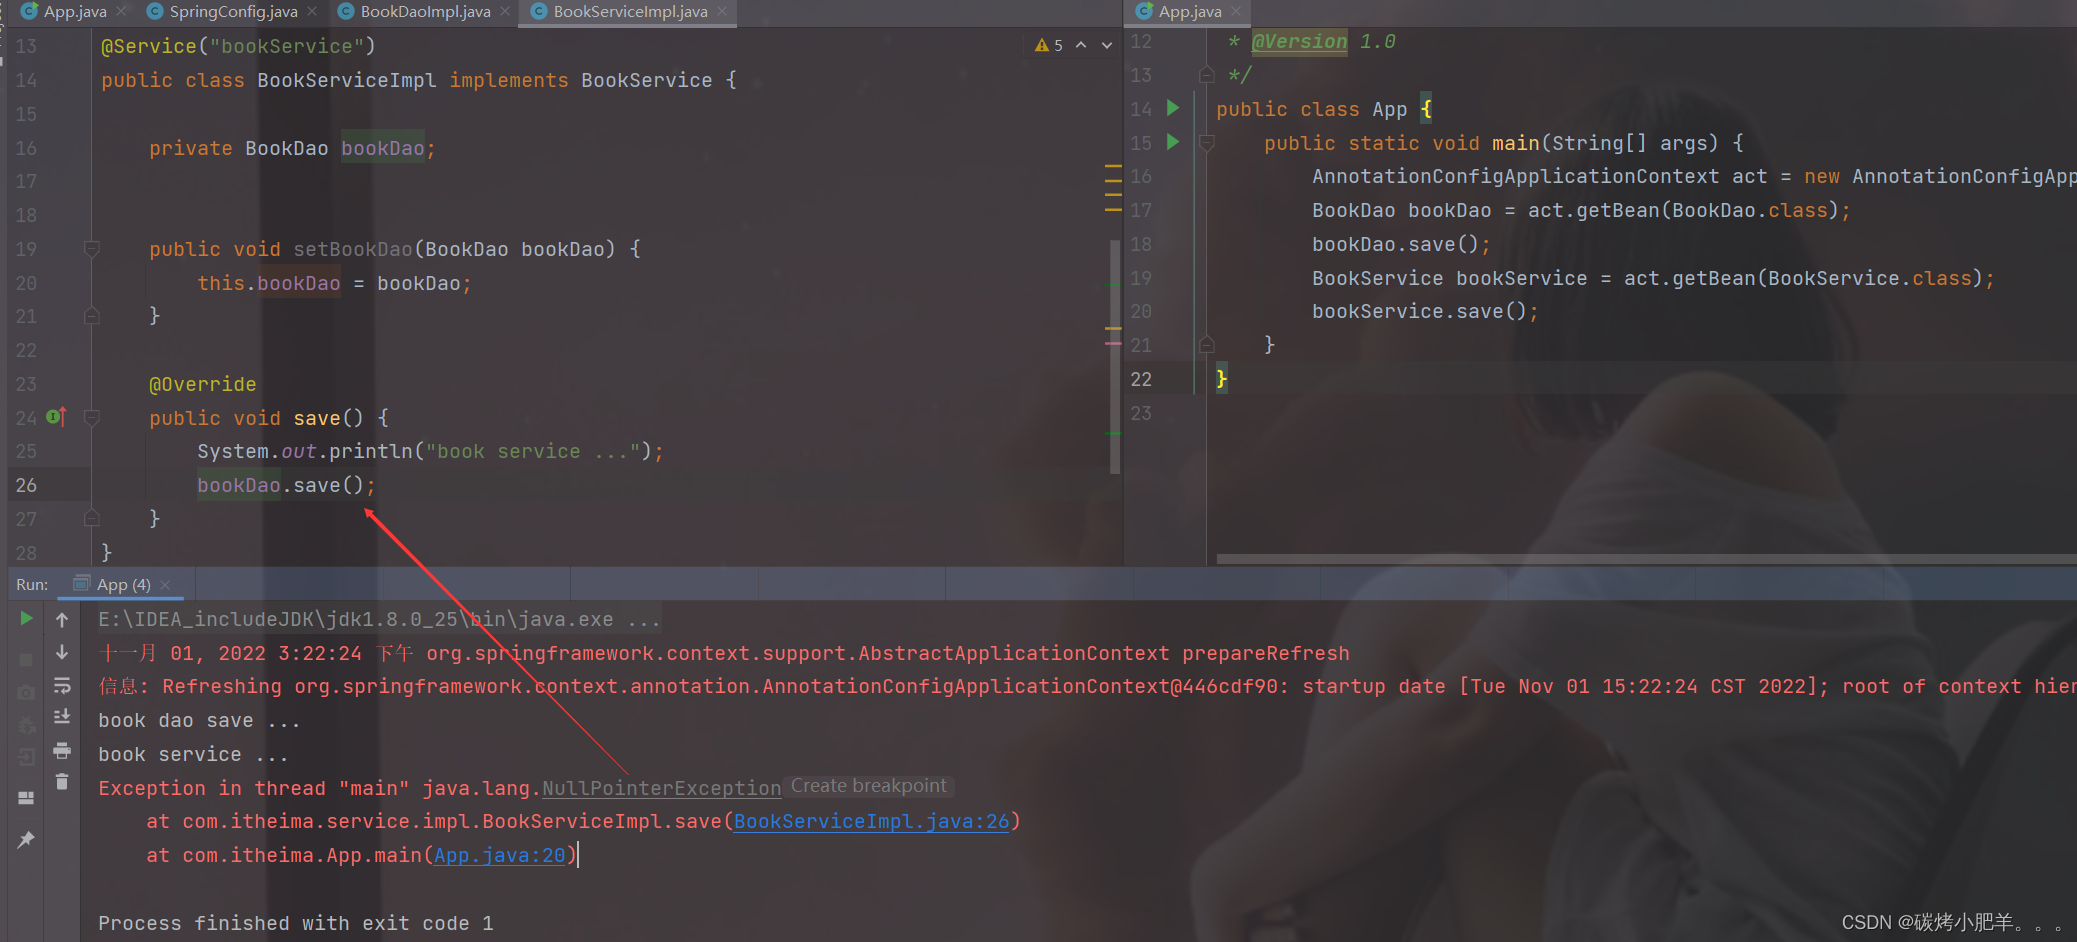Close the BookDaoImpl.java tab

[505, 11]
